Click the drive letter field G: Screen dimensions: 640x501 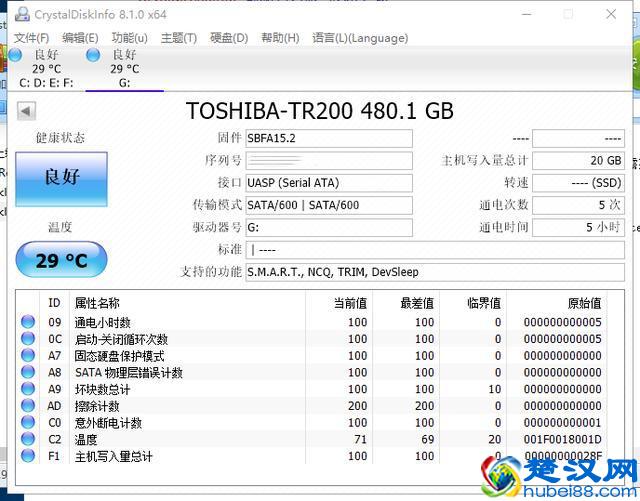(x=329, y=227)
